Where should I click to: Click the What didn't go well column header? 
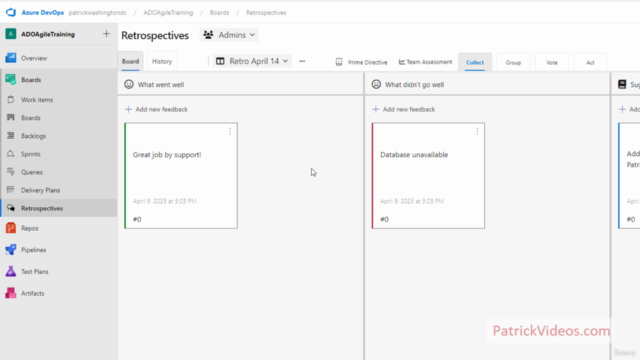(414, 84)
